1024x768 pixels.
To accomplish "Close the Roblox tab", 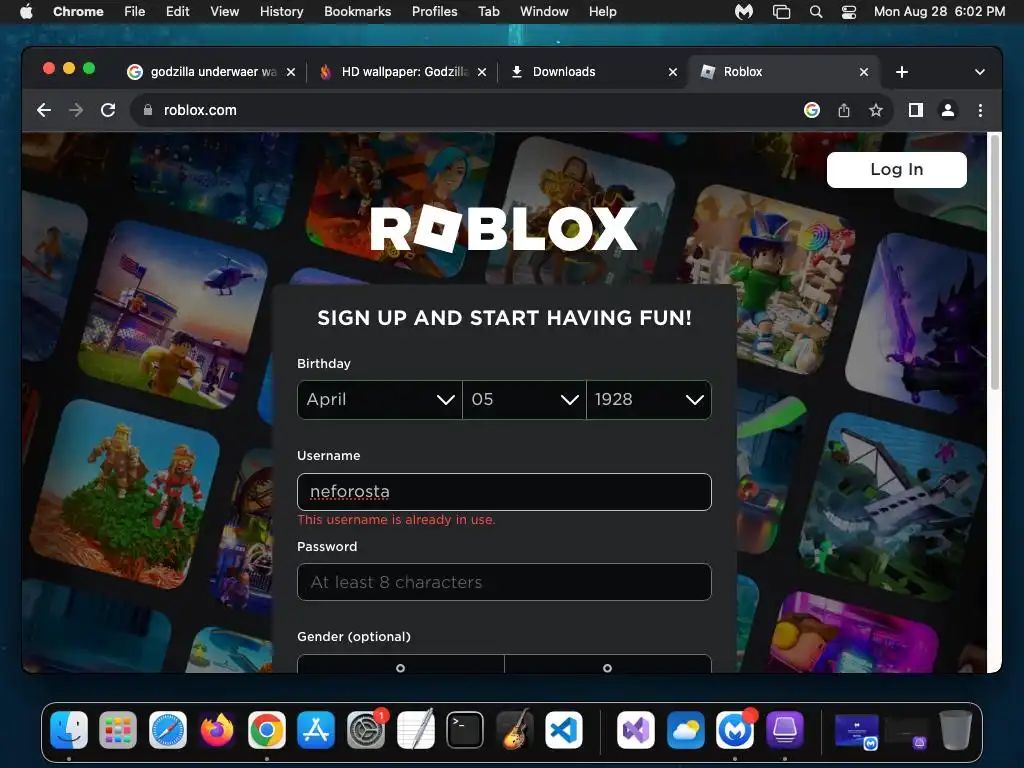I will (864, 72).
